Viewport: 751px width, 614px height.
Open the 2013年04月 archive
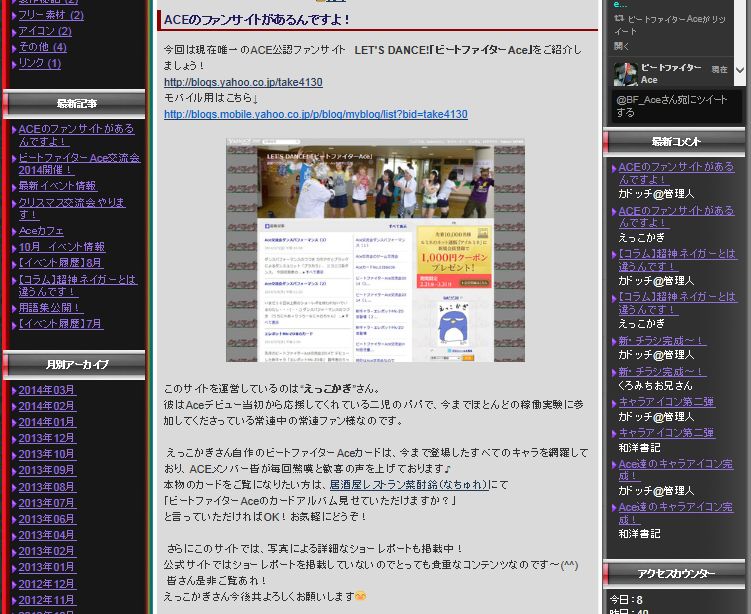47,535
